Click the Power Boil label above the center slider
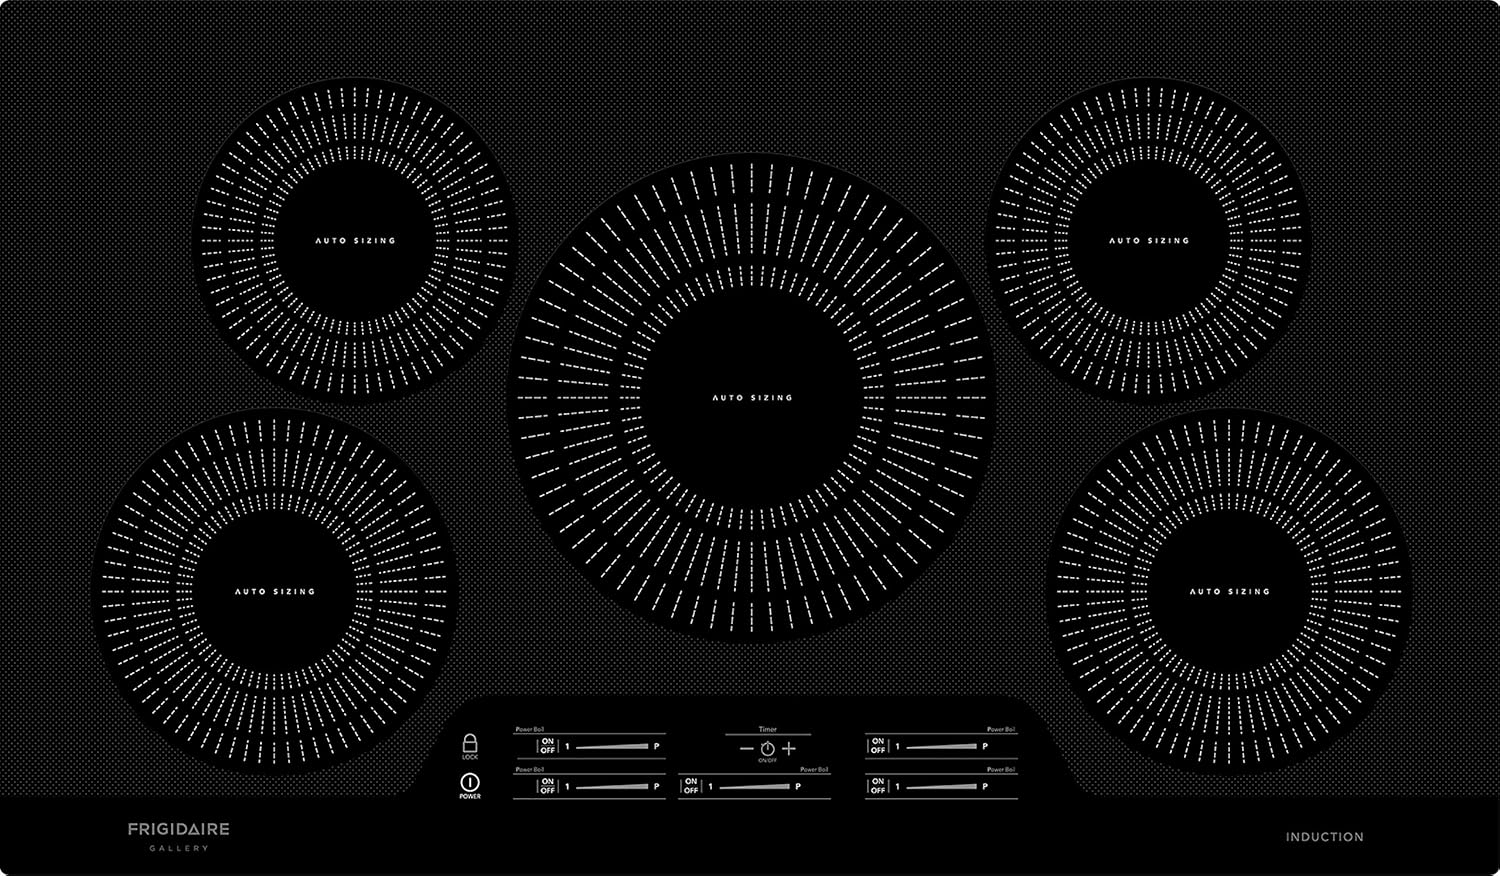Screen dimensions: 1500x876 pyautogui.click(x=815, y=770)
